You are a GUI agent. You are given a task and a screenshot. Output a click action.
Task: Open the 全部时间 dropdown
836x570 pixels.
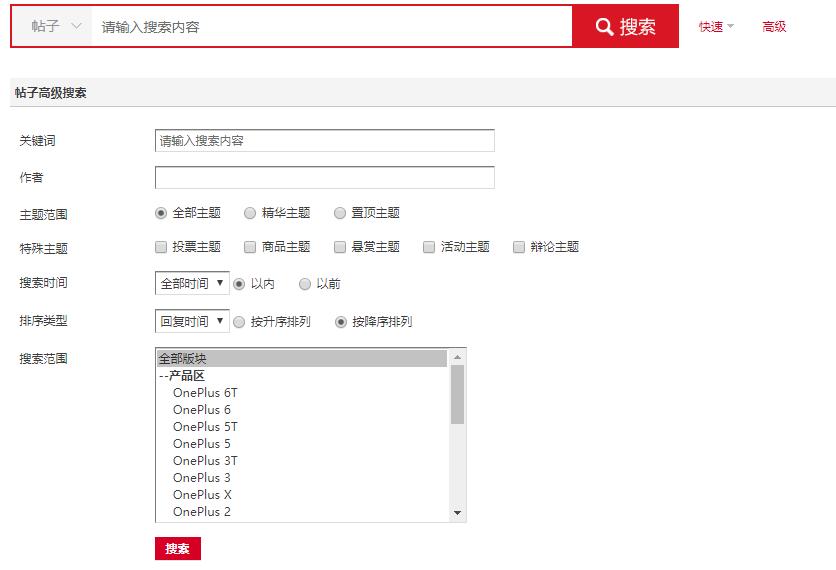[x=192, y=283]
